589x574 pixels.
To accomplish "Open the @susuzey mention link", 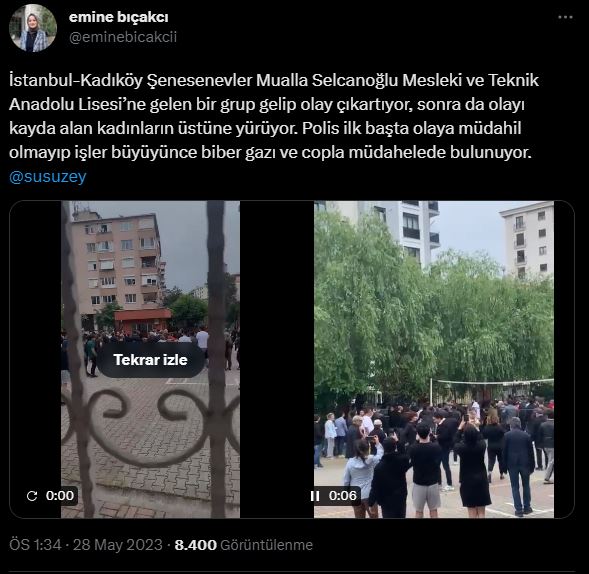I will pyautogui.click(x=48, y=177).
